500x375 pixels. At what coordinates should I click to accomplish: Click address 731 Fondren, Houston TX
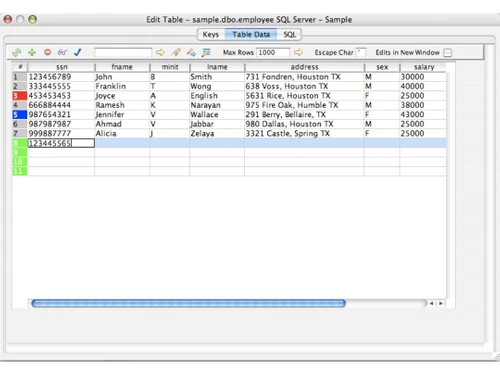tap(304, 77)
